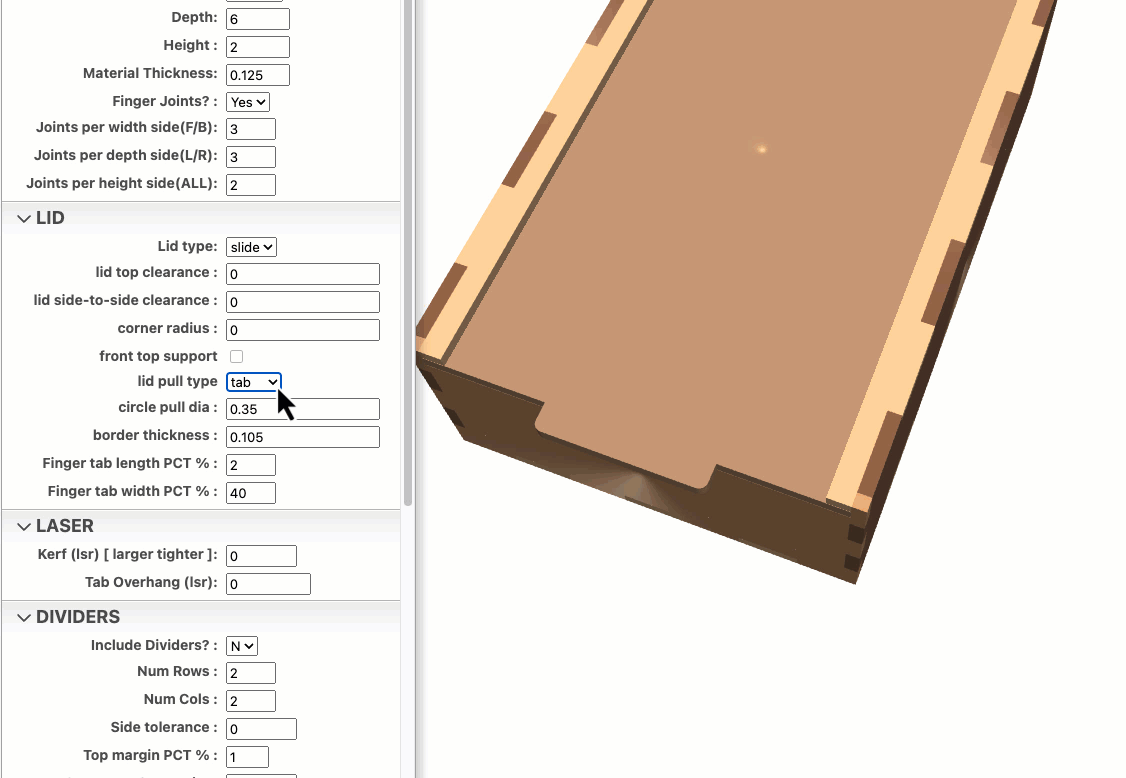
Task: Click the Height input field
Action: (x=258, y=47)
